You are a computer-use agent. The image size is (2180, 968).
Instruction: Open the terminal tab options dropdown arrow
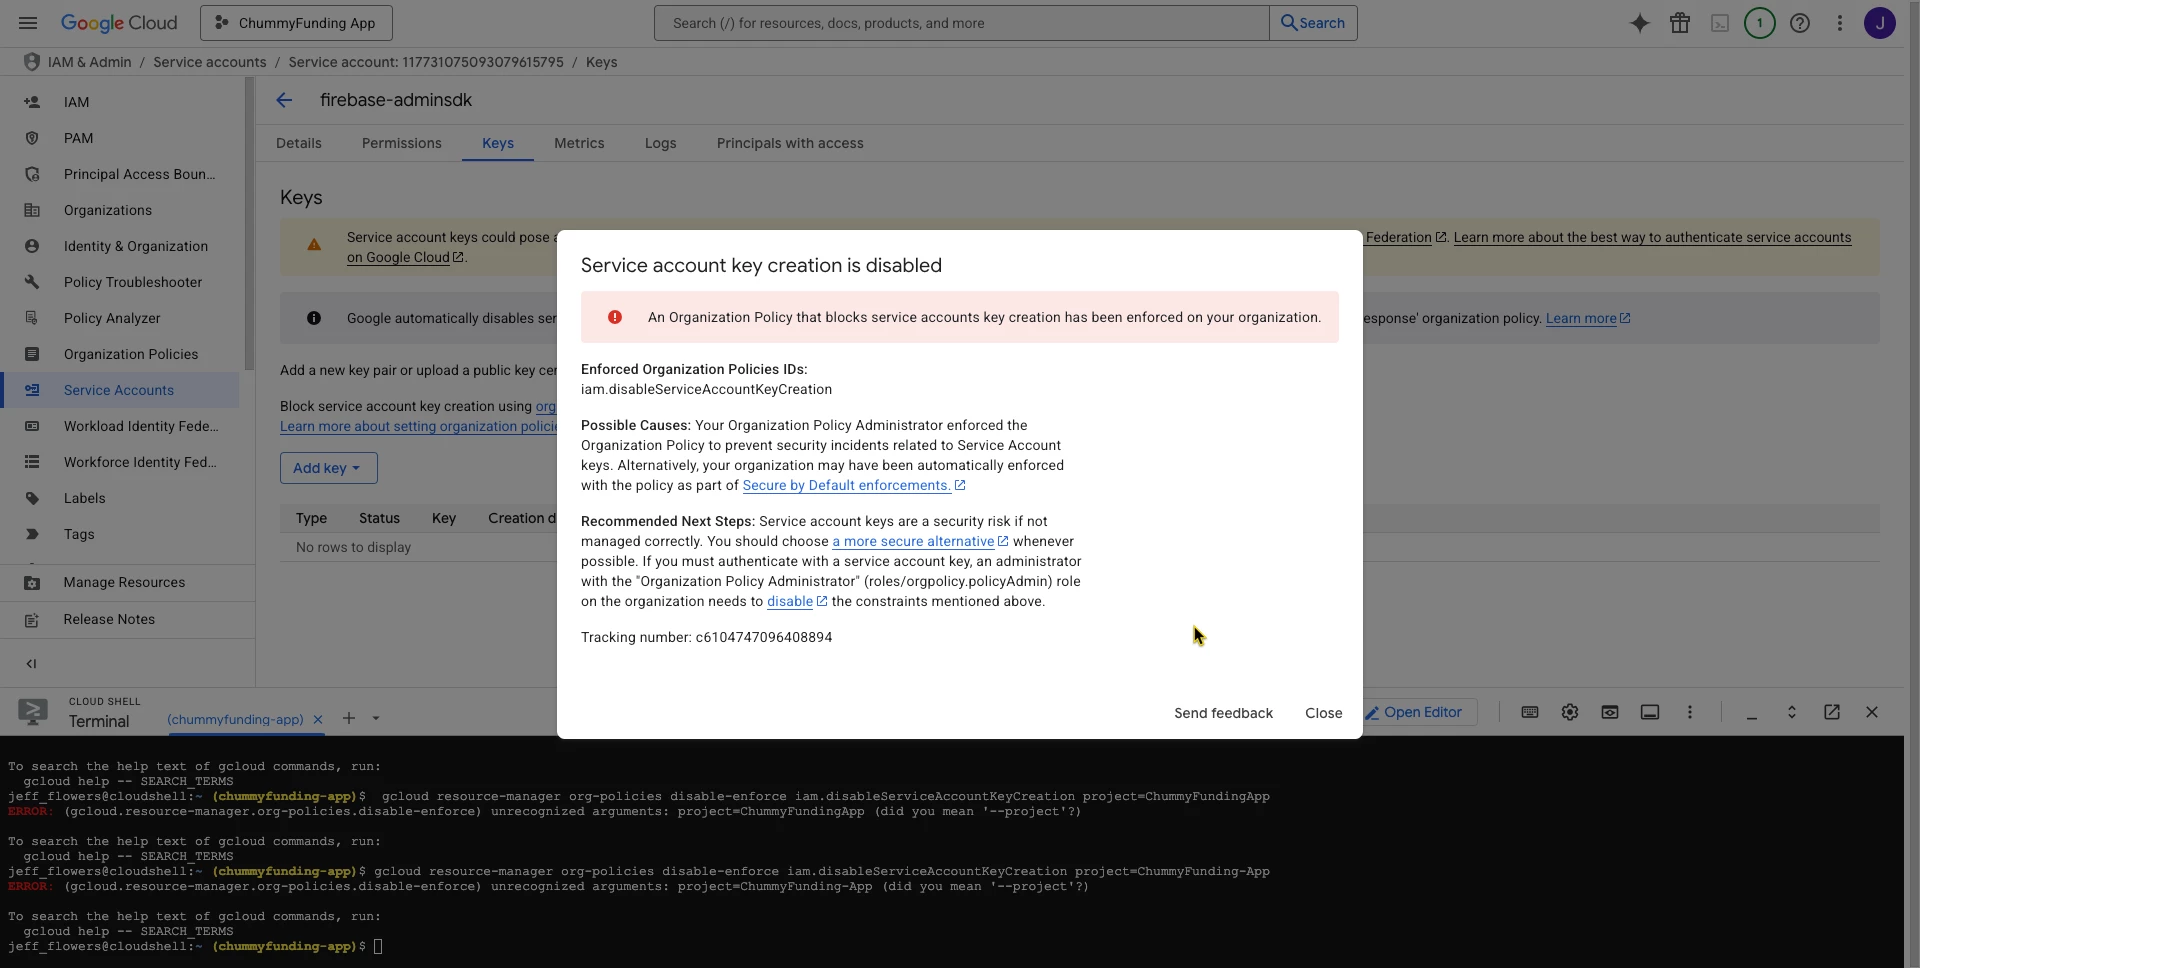point(376,718)
